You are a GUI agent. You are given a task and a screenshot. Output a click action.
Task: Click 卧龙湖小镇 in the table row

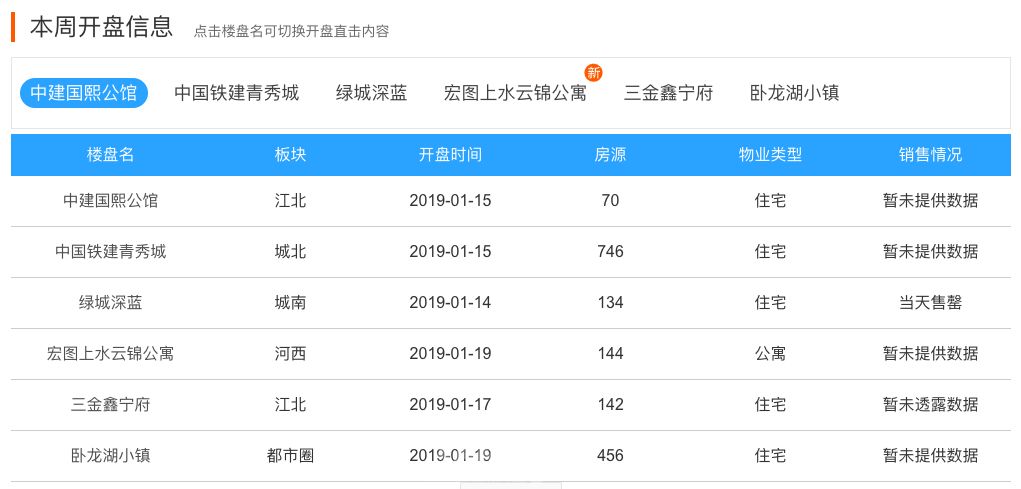point(111,455)
